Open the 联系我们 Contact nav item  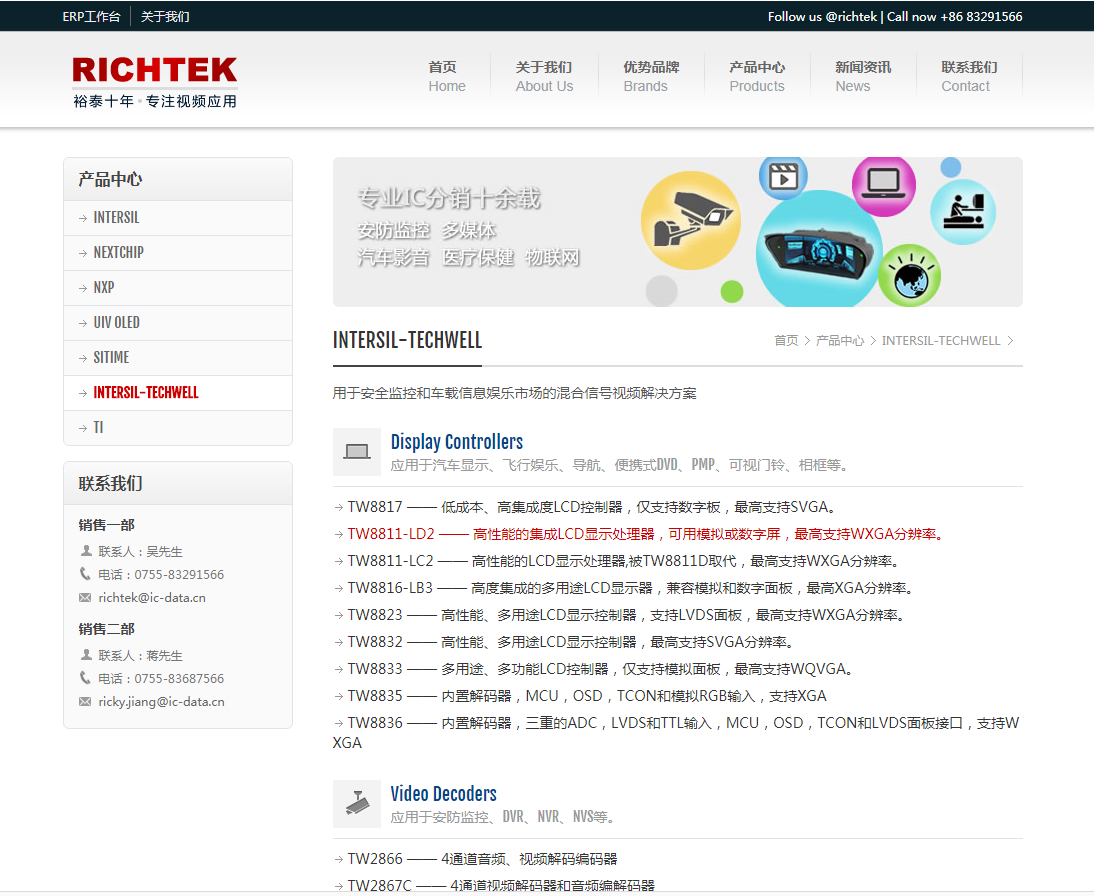click(x=969, y=76)
